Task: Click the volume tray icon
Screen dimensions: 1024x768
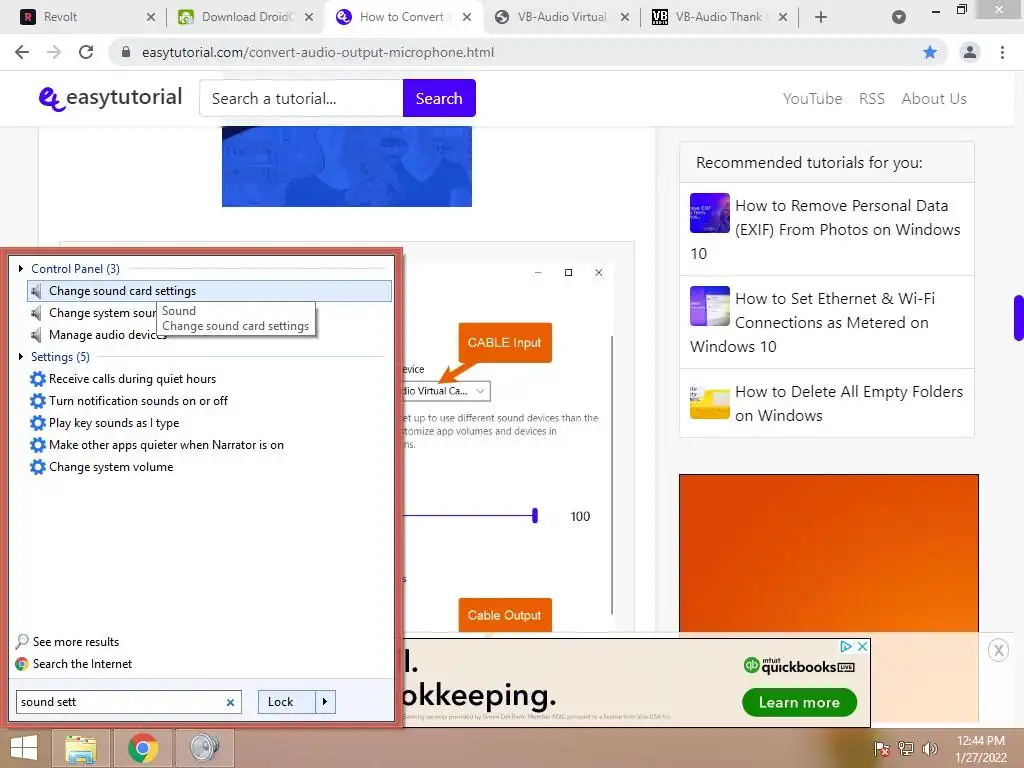Action: [930, 748]
